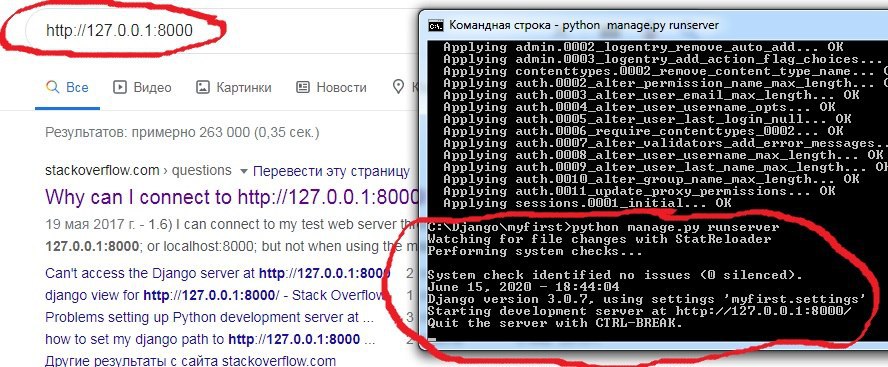
Task: Click 'Starting development server at' line
Action: click(x=639, y=311)
